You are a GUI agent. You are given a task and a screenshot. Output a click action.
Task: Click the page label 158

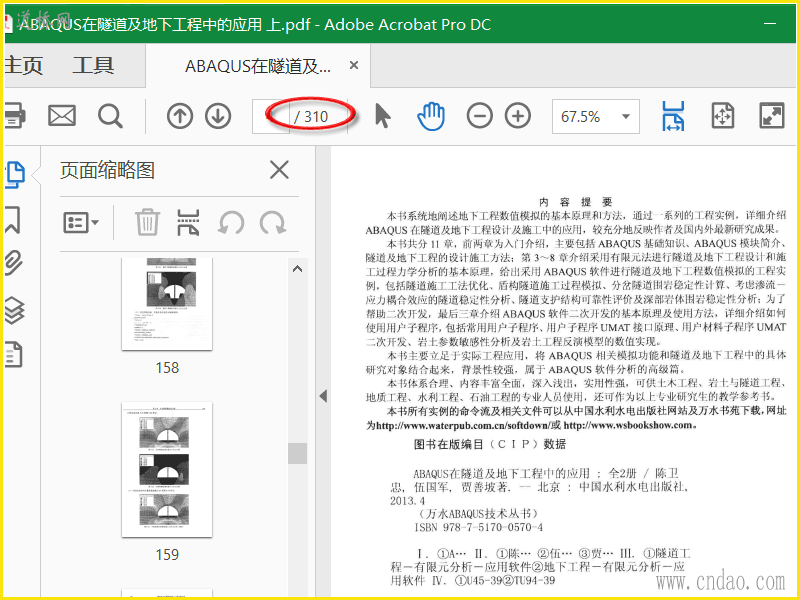167,368
